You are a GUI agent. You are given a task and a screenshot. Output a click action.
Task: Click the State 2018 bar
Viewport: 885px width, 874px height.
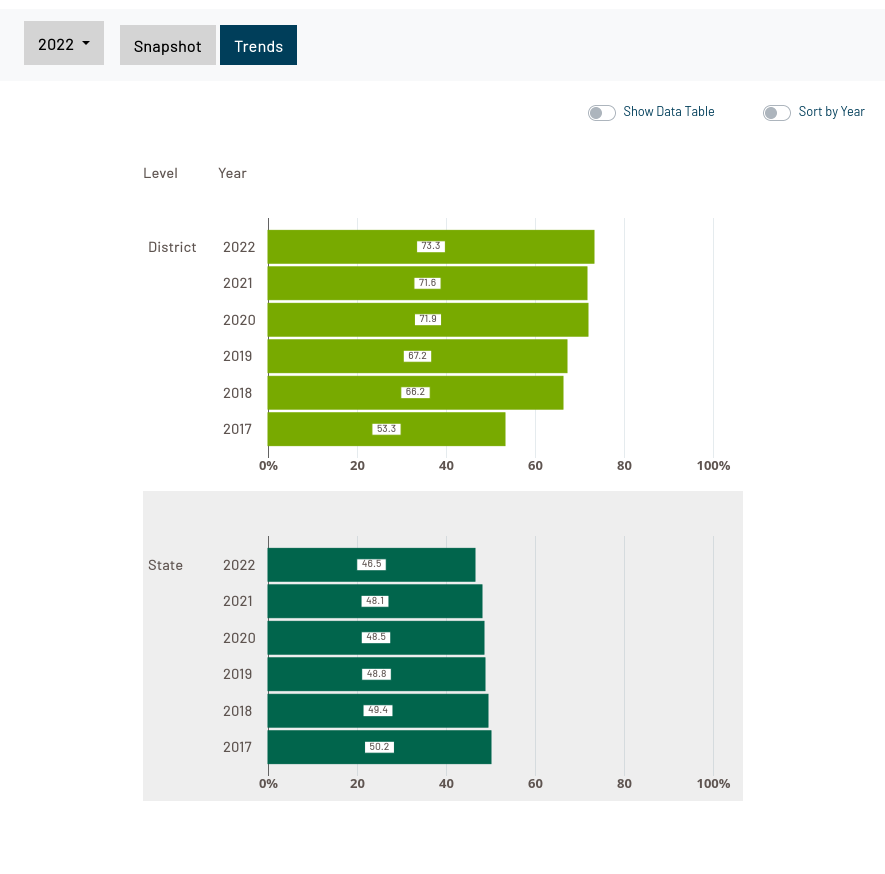[310, 711]
